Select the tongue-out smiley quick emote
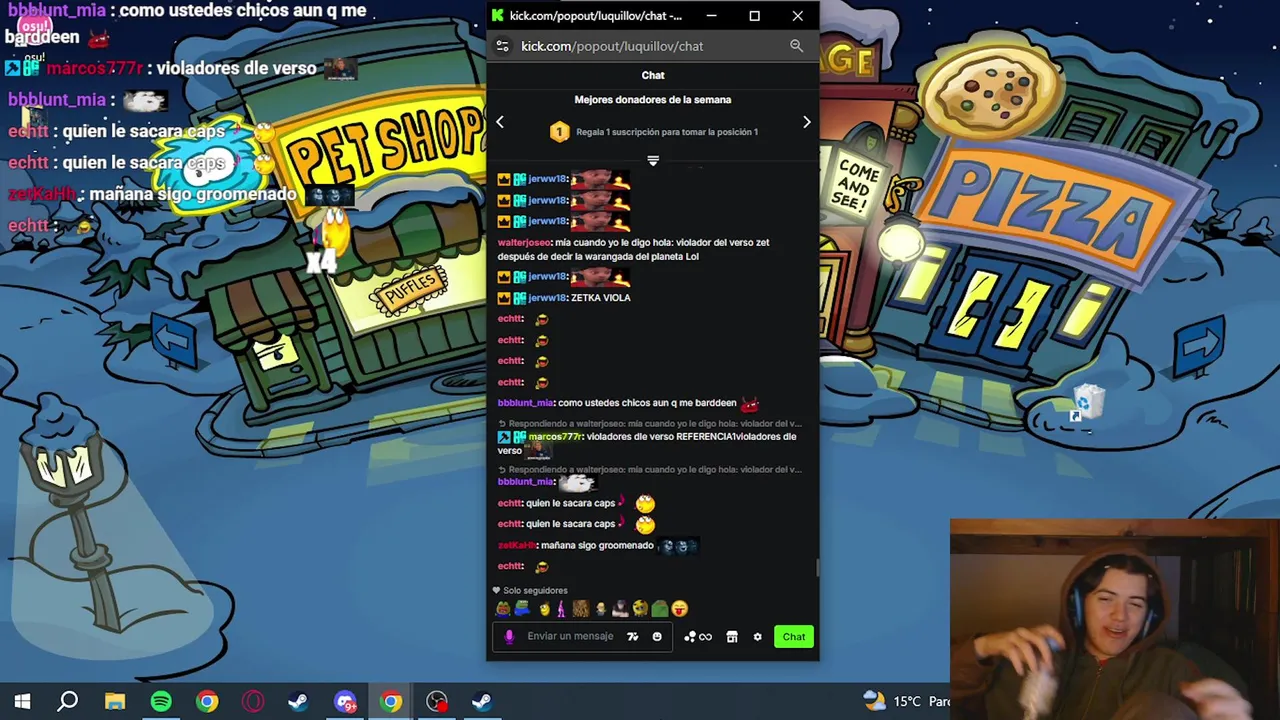The width and height of the screenshot is (1280, 720). (x=680, y=608)
